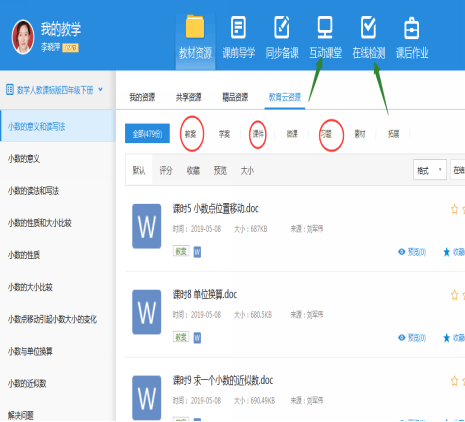This screenshot has height=422, width=465.
Task: Click the textbook icon beside 数学人教课标版四年级下册
Action: (x=10, y=90)
